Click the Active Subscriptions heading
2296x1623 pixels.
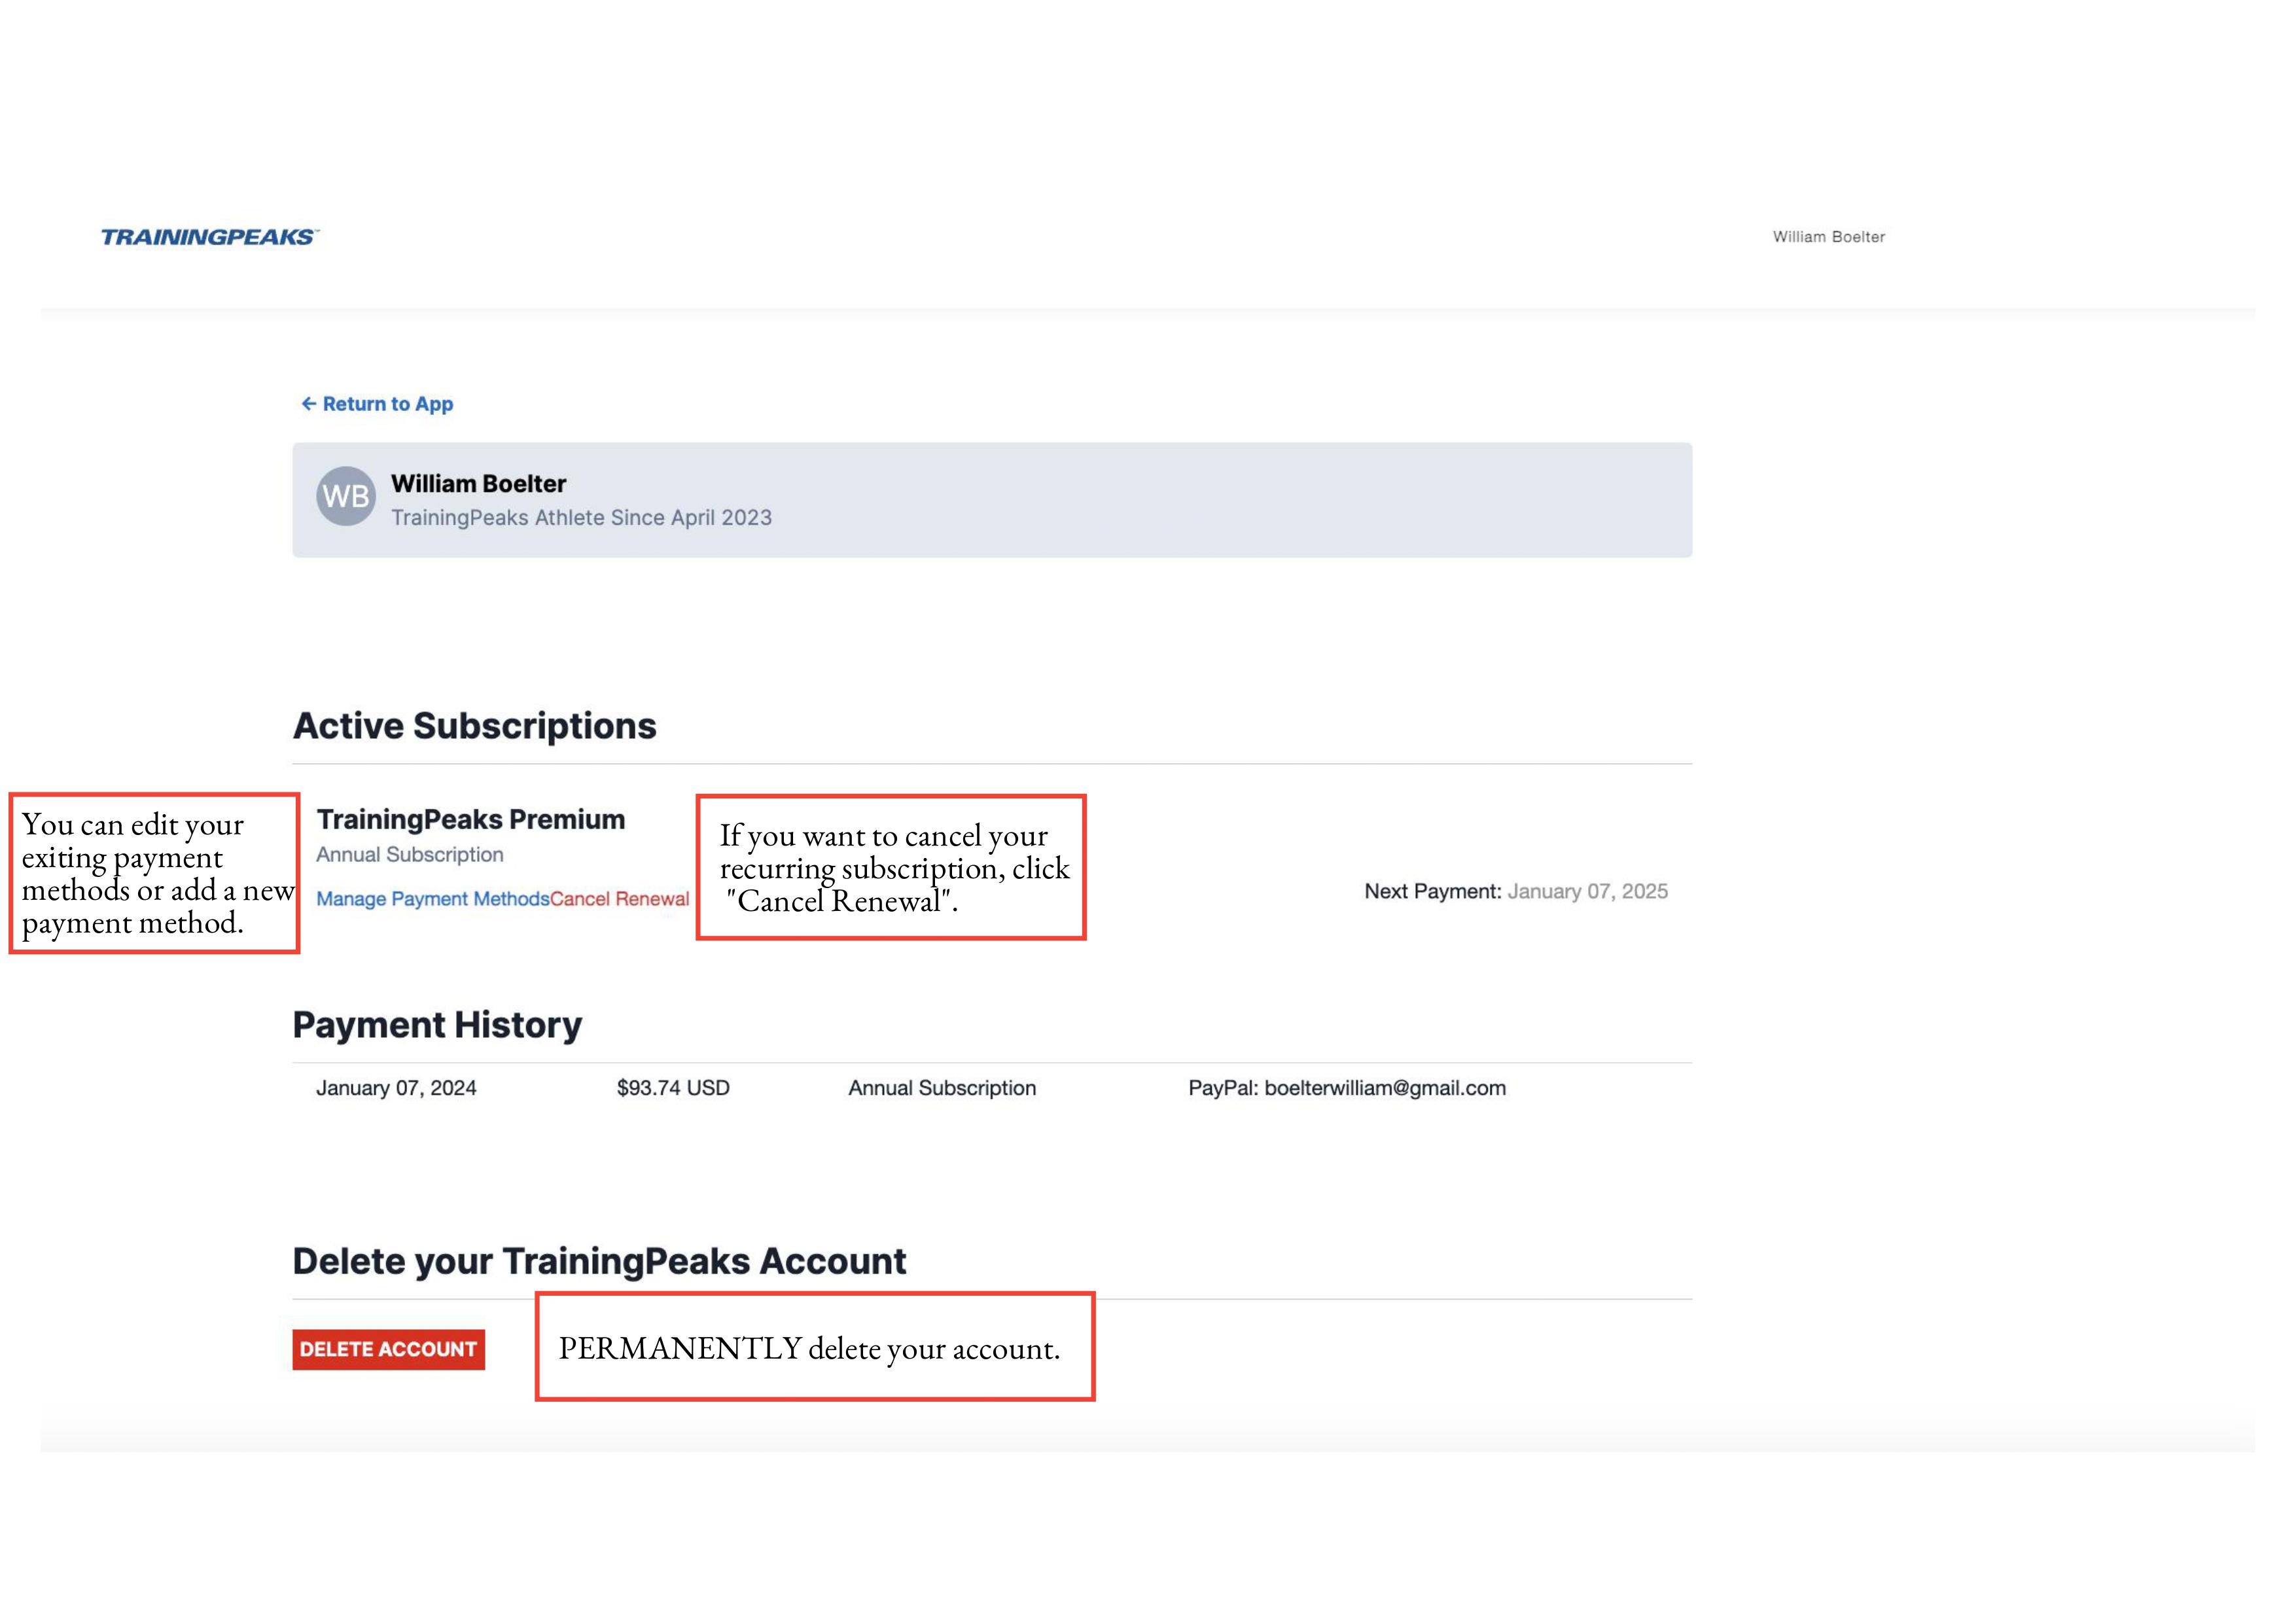(x=474, y=726)
